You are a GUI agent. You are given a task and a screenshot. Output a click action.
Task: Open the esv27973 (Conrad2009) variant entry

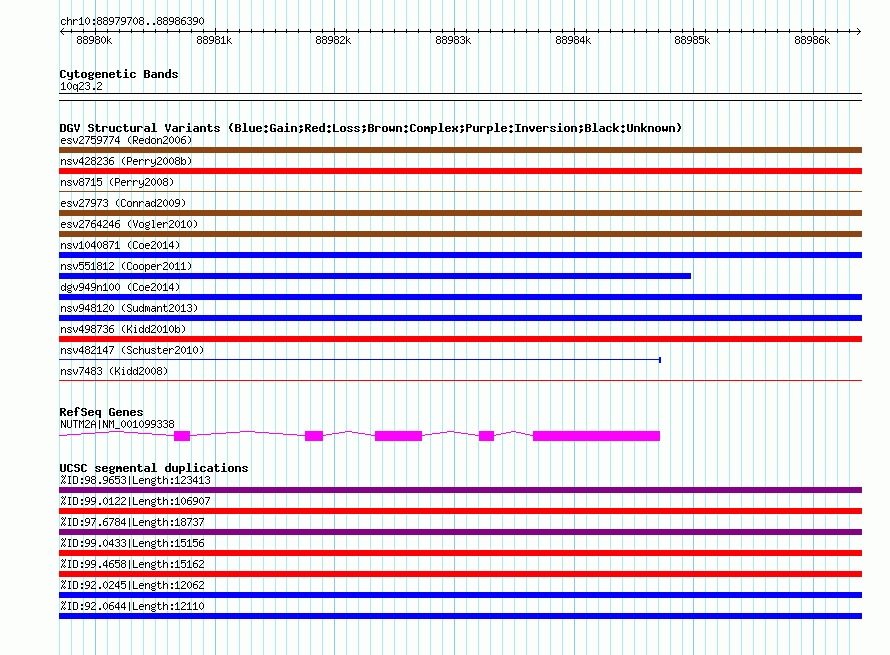coord(123,203)
